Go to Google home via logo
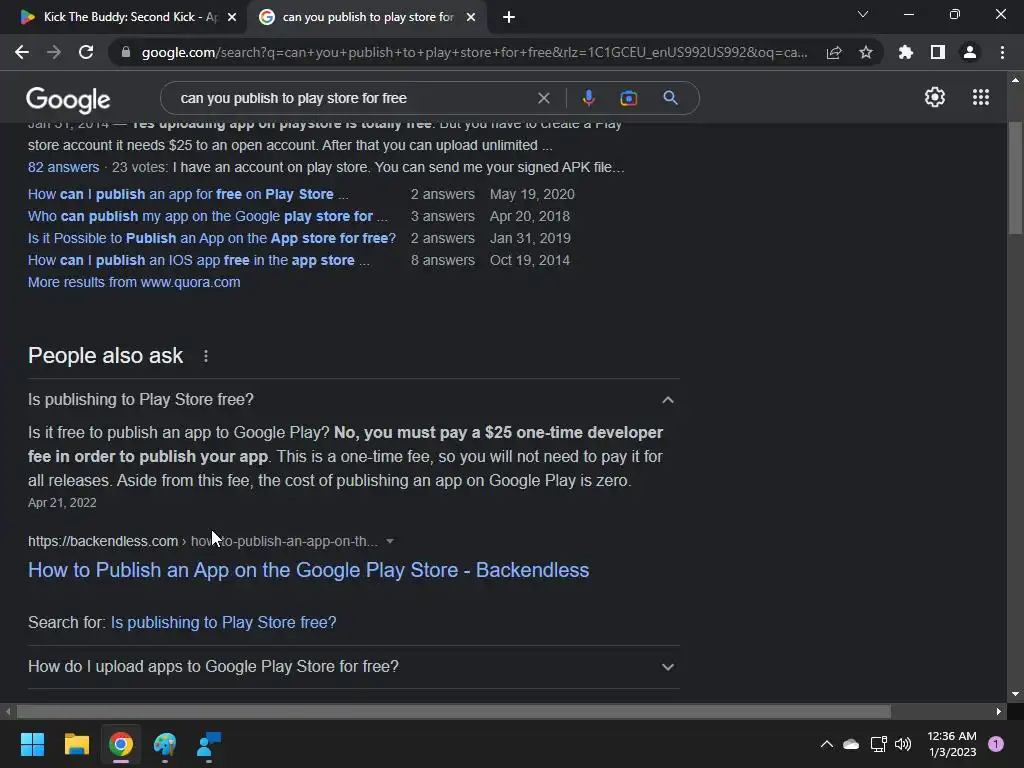Viewport: 1024px width, 768px height. (x=68, y=100)
